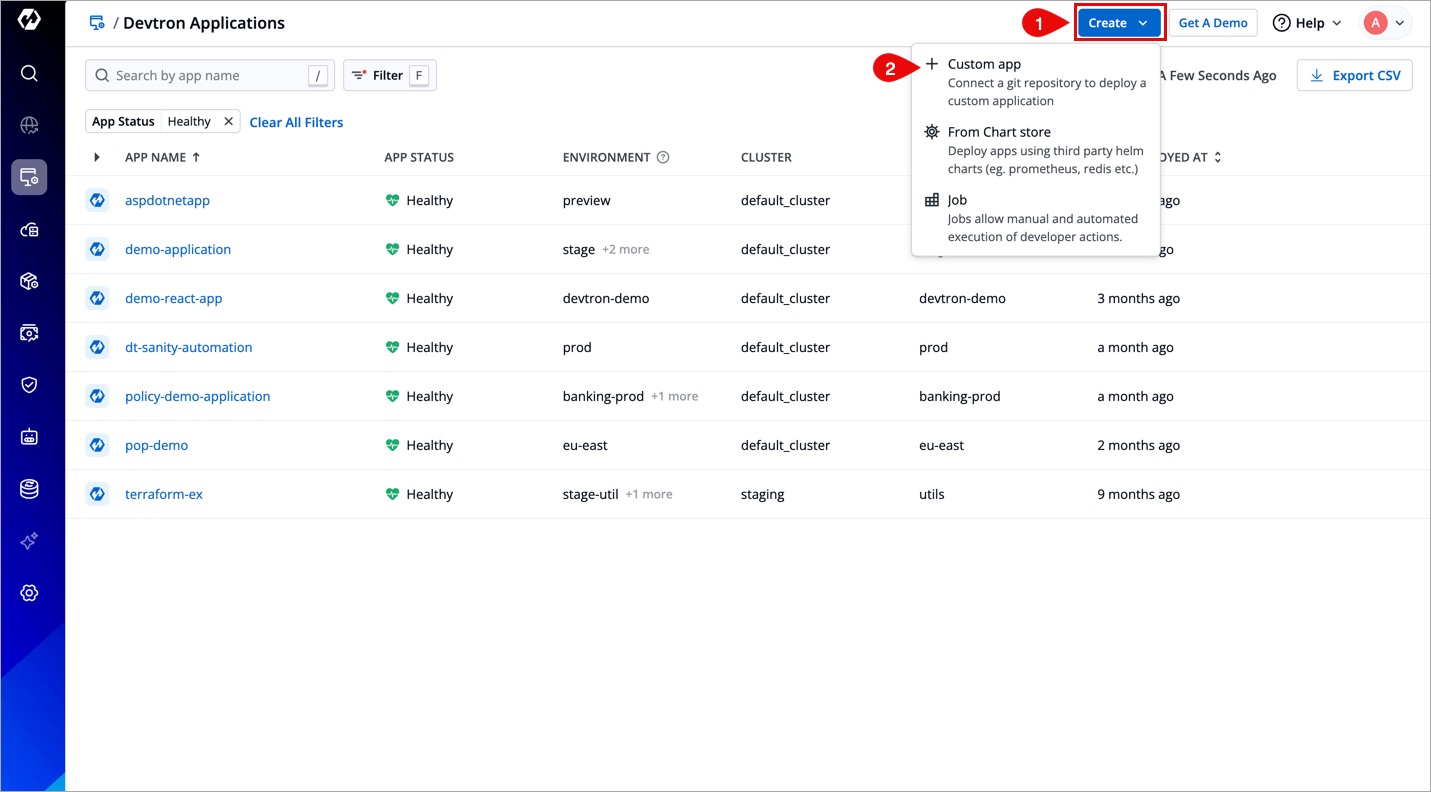Expand all rows using header triangle
Viewport: 1431px width, 792px height.
pos(97,158)
